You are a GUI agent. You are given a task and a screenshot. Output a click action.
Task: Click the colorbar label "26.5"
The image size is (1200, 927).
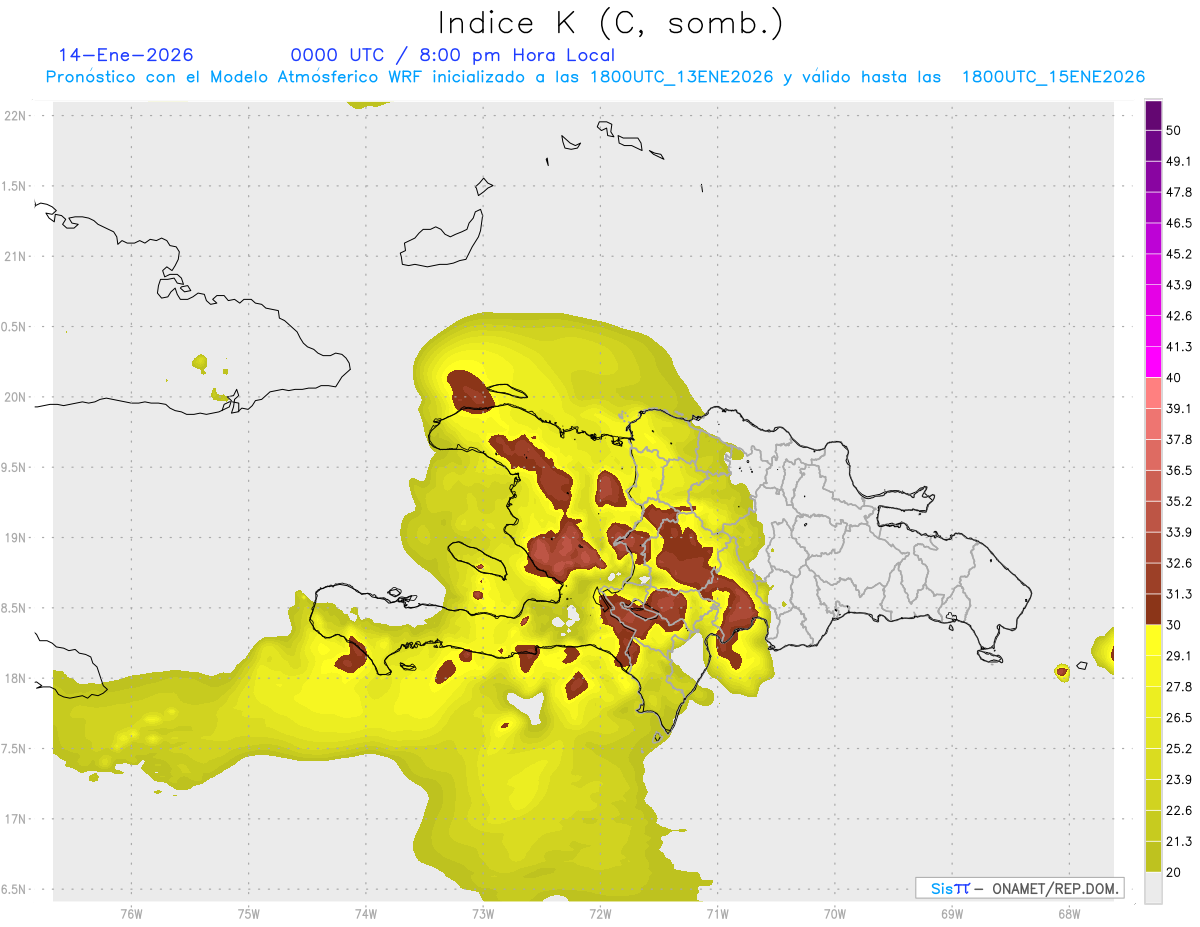pos(1179,717)
